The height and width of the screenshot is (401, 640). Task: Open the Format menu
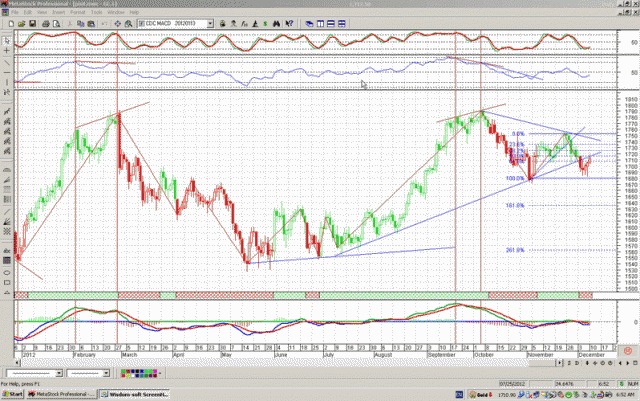click(78, 12)
